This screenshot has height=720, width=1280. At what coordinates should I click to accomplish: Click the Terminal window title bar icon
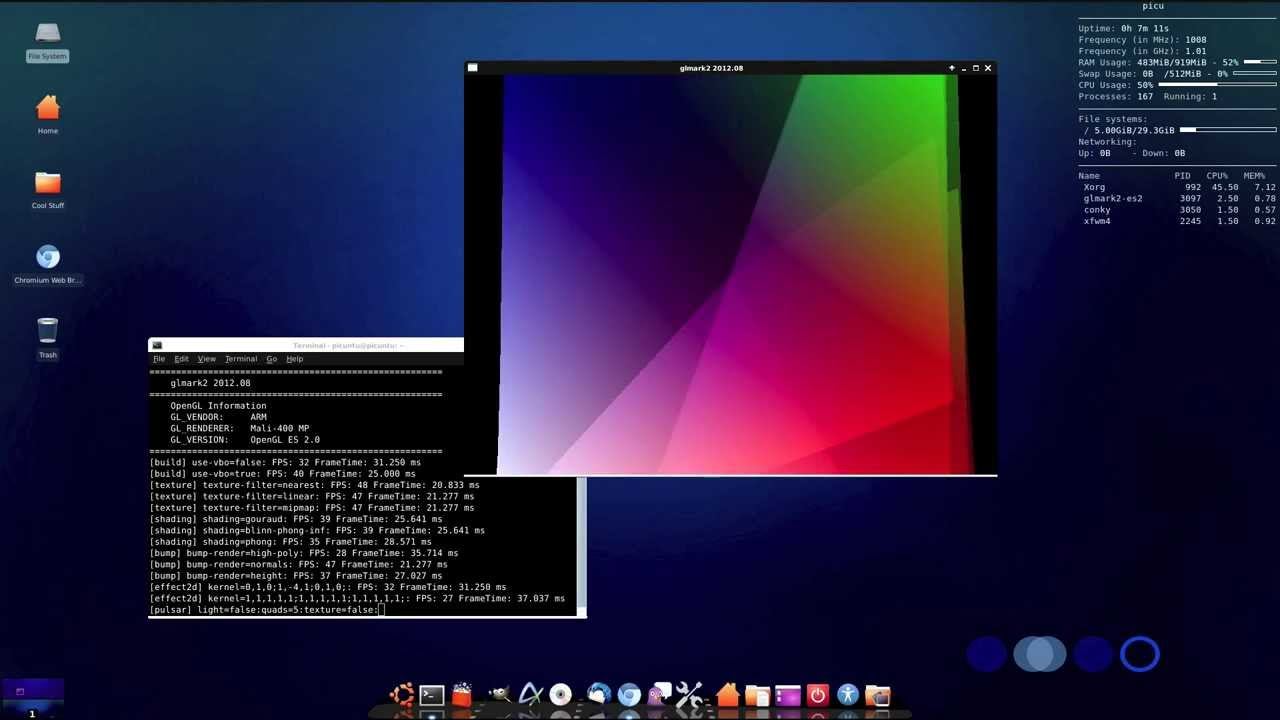click(x=157, y=345)
